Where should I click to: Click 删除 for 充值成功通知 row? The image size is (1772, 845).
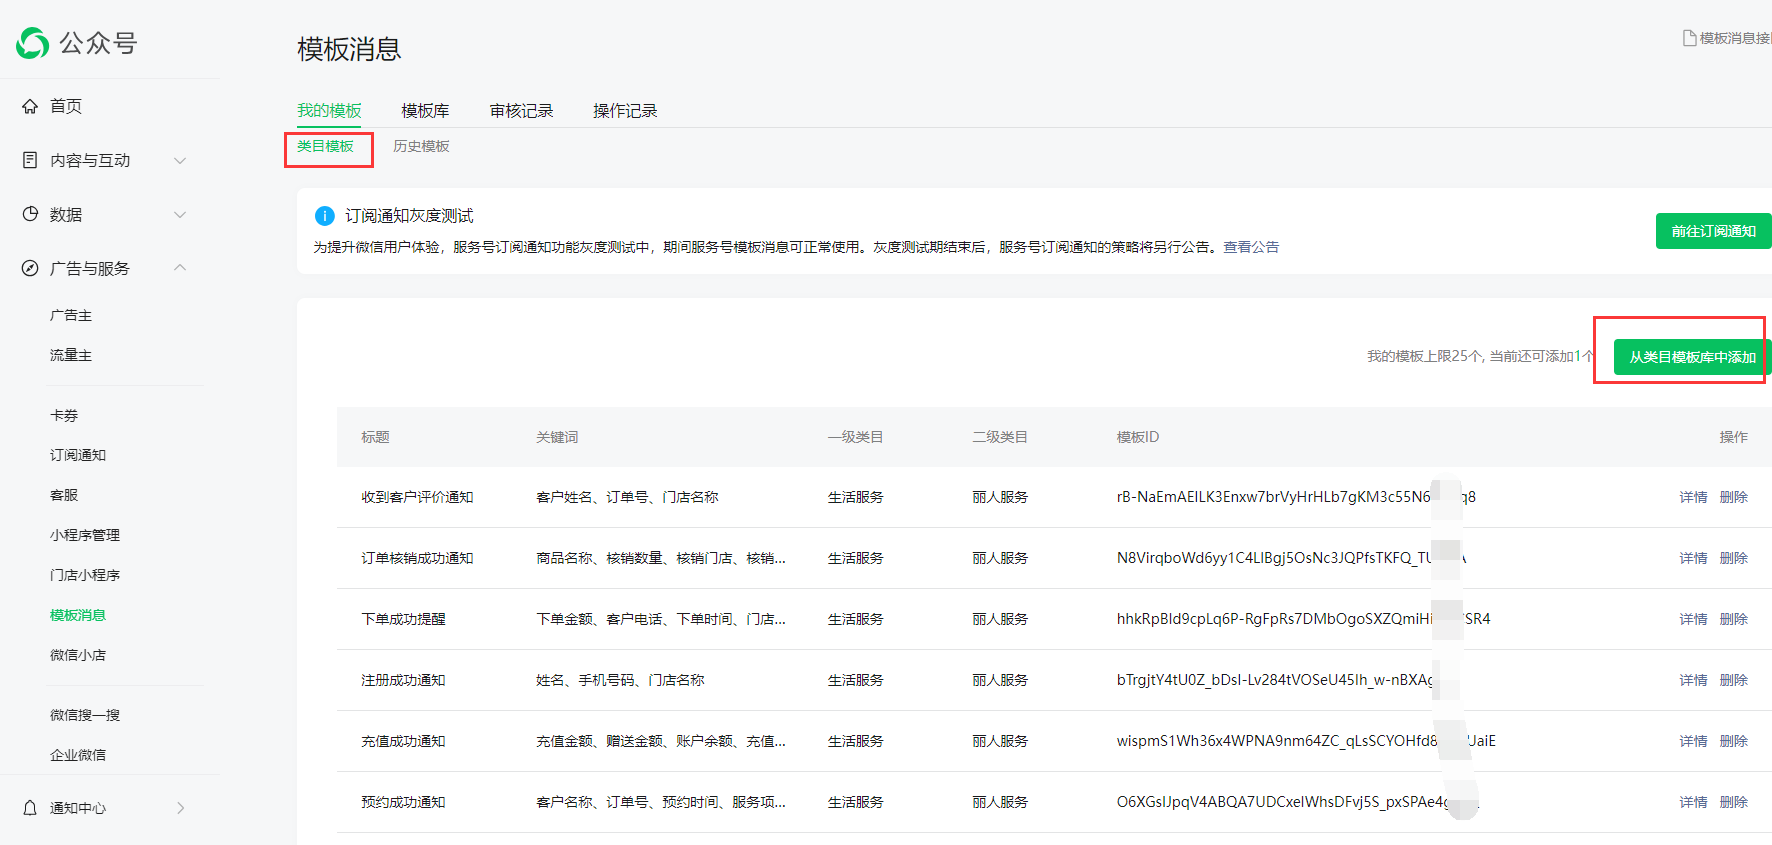(x=1734, y=741)
